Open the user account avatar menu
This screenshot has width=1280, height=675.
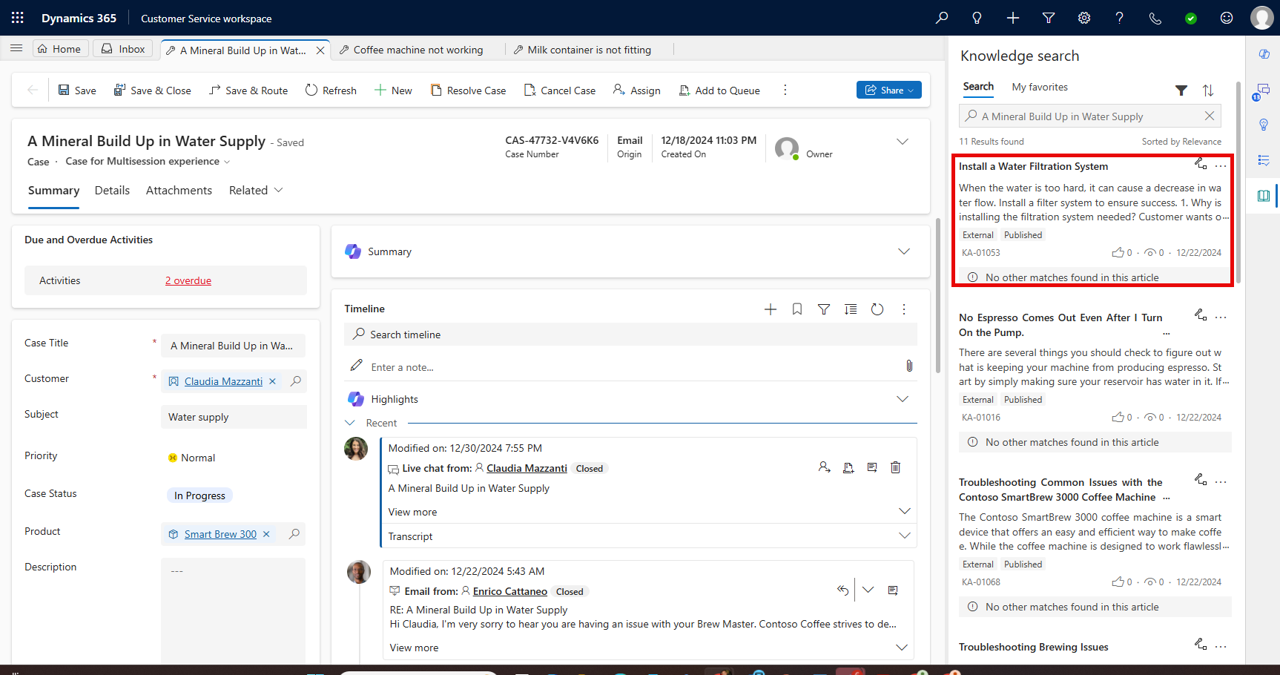tap(1262, 18)
